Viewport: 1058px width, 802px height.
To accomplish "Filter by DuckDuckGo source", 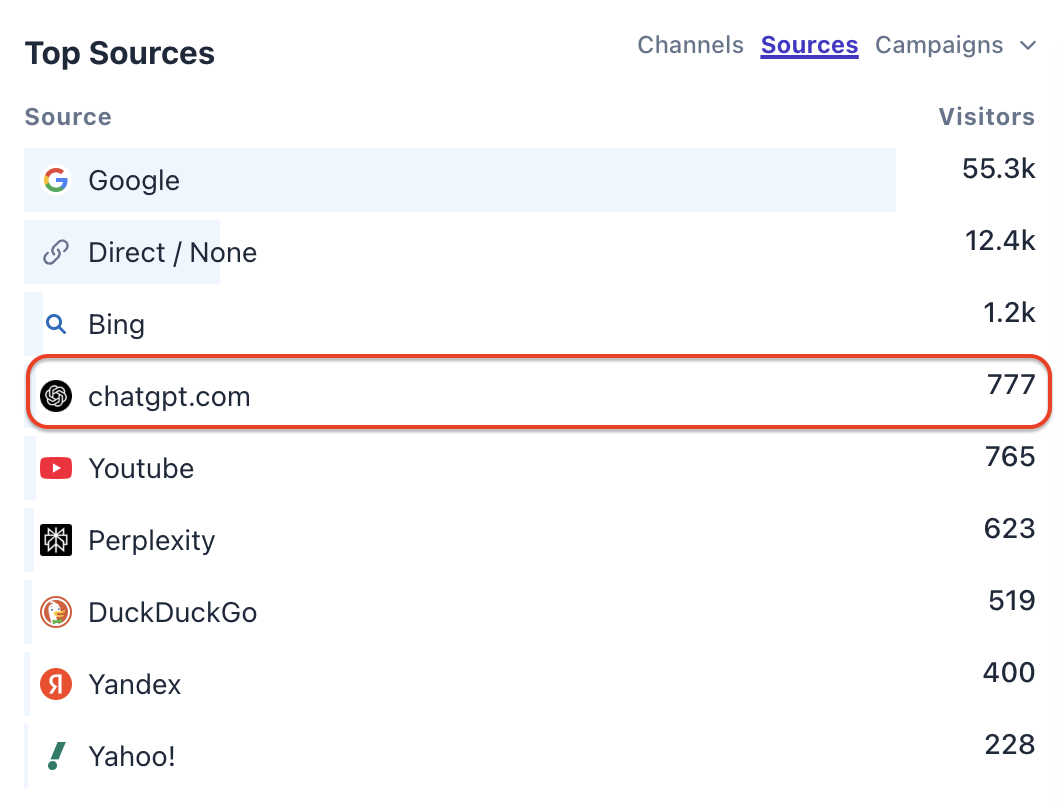I will [173, 613].
